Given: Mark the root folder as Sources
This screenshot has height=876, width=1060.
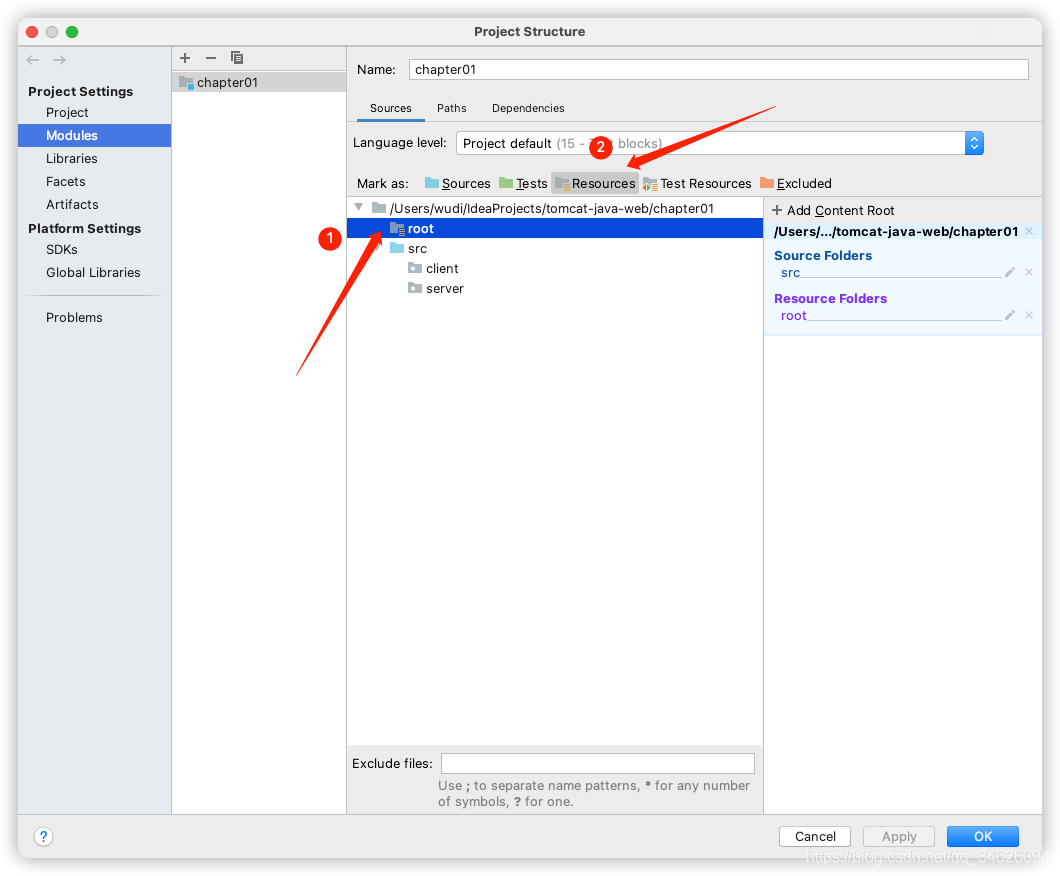Looking at the screenshot, I should tap(465, 183).
